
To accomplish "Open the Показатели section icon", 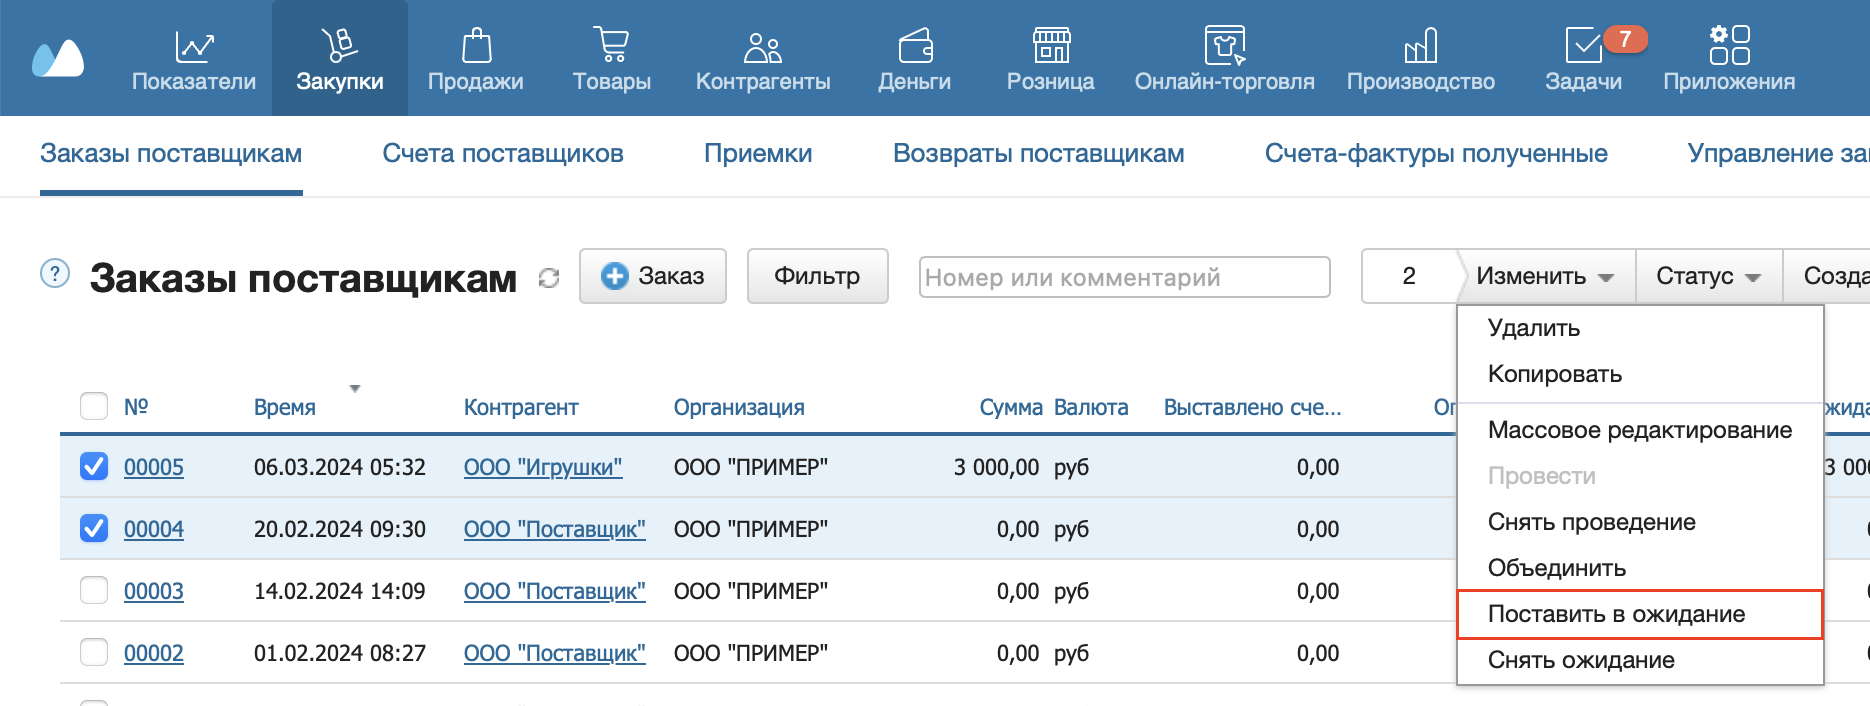I will pyautogui.click(x=194, y=46).
